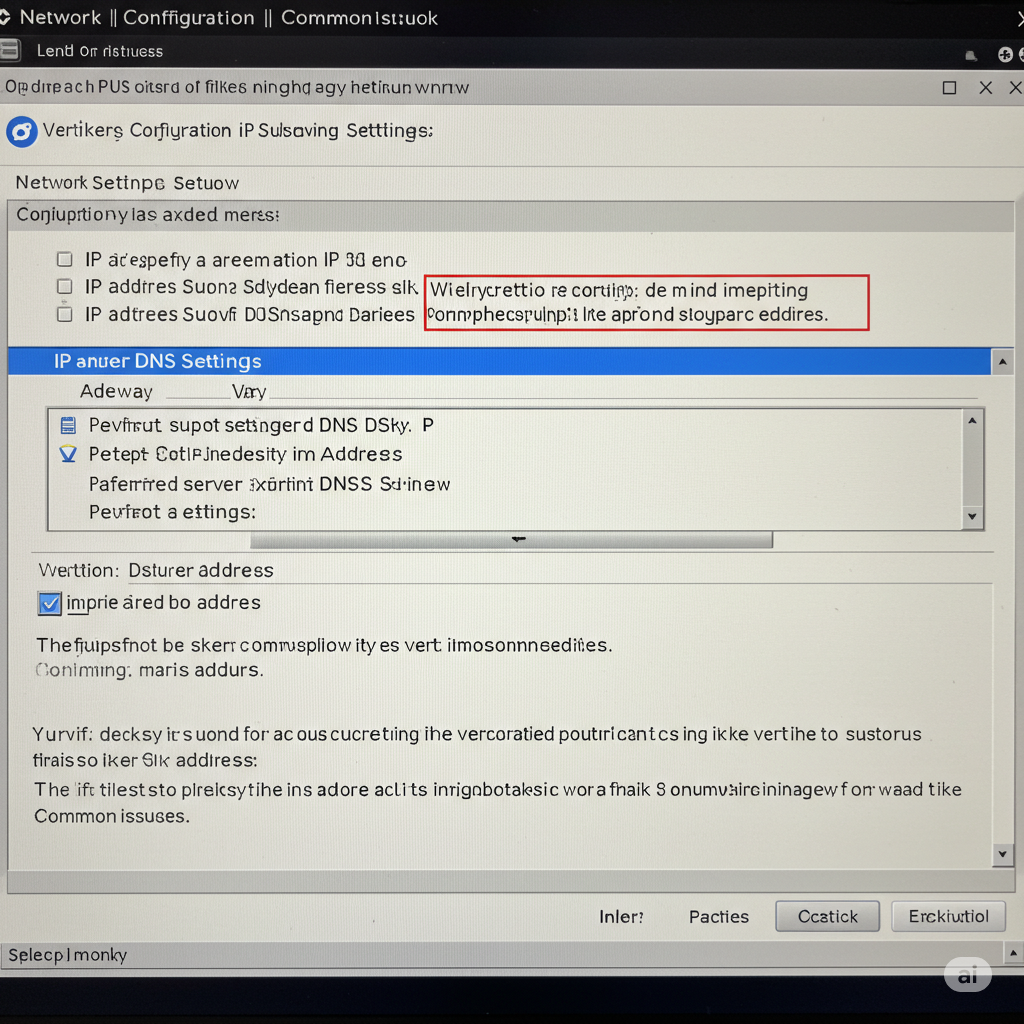Select 'Pevfrrut supot setıngerd DNS' list row
This screenshot has width=1024, height=1024.
[x=505, y=425]
